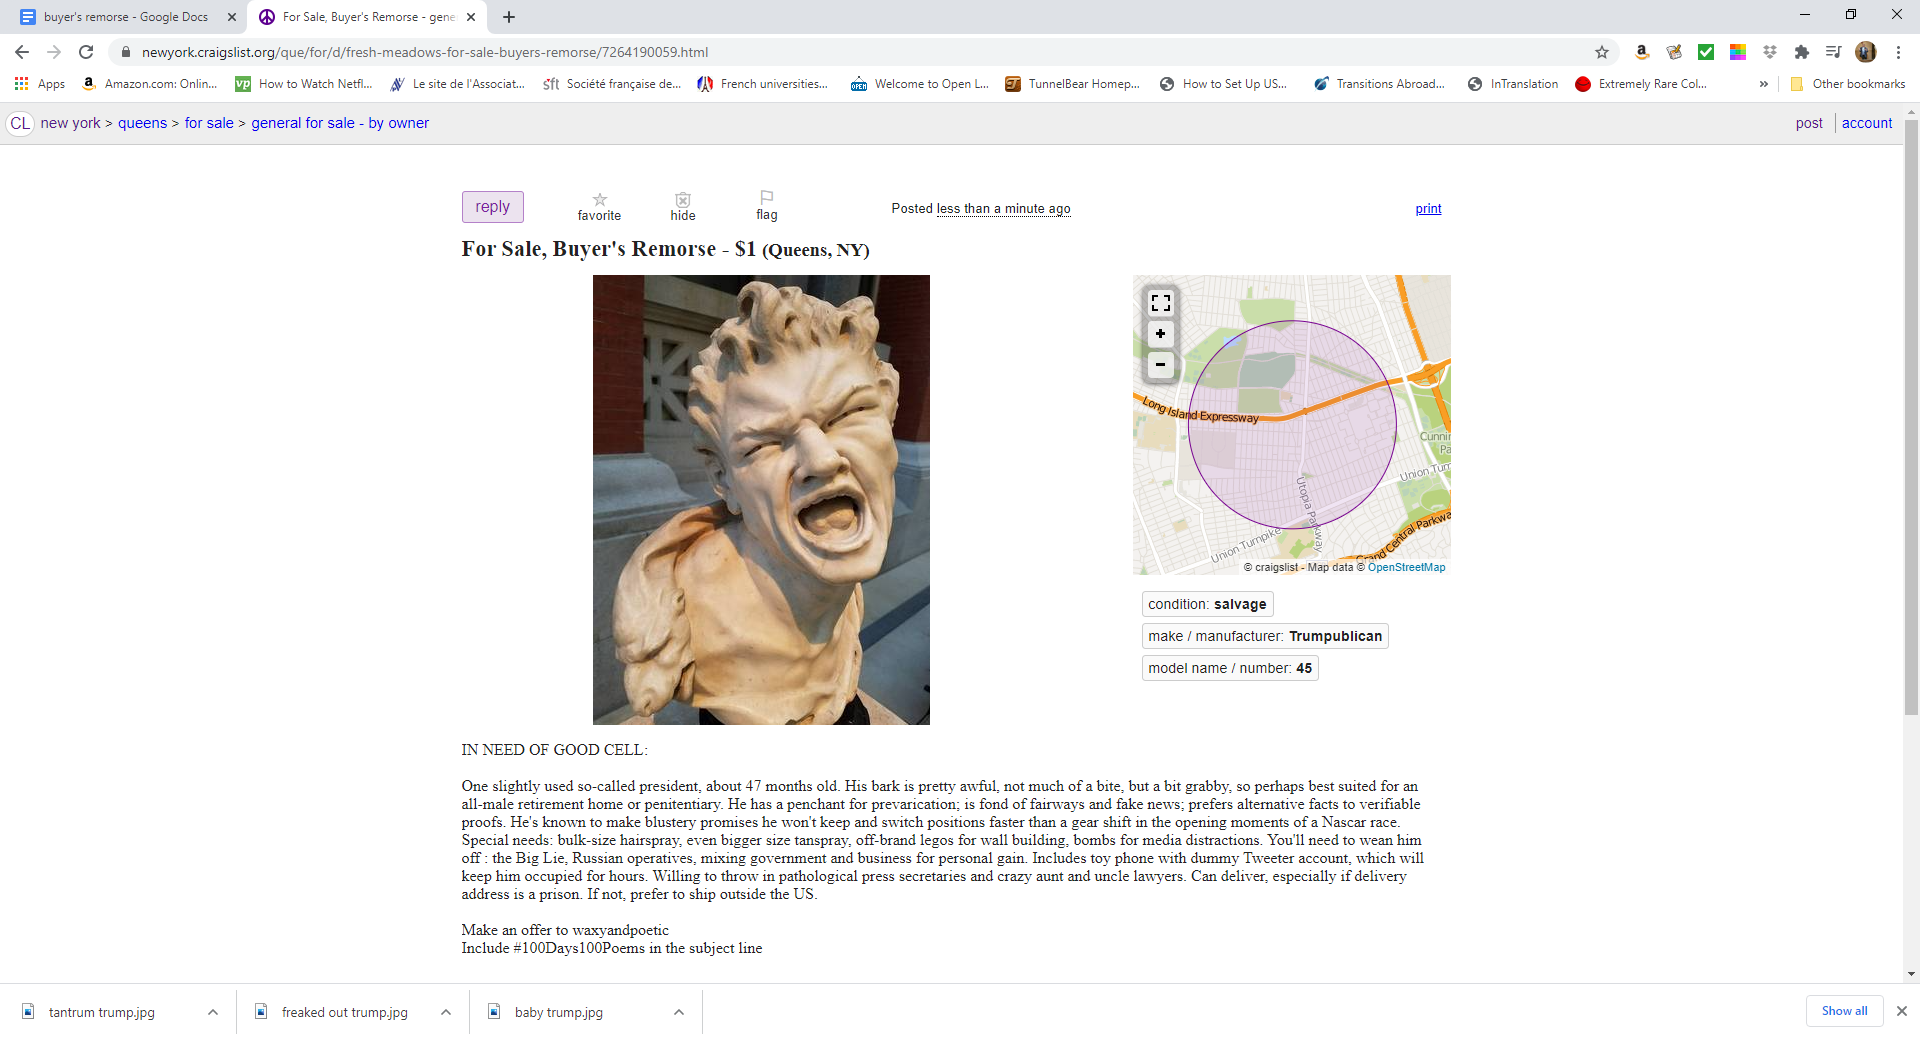This screenshot has height=1040, width=1920.
Task: Open the map in fullscreen mode
Action: pyautogui.click(x=1160, y=303)
